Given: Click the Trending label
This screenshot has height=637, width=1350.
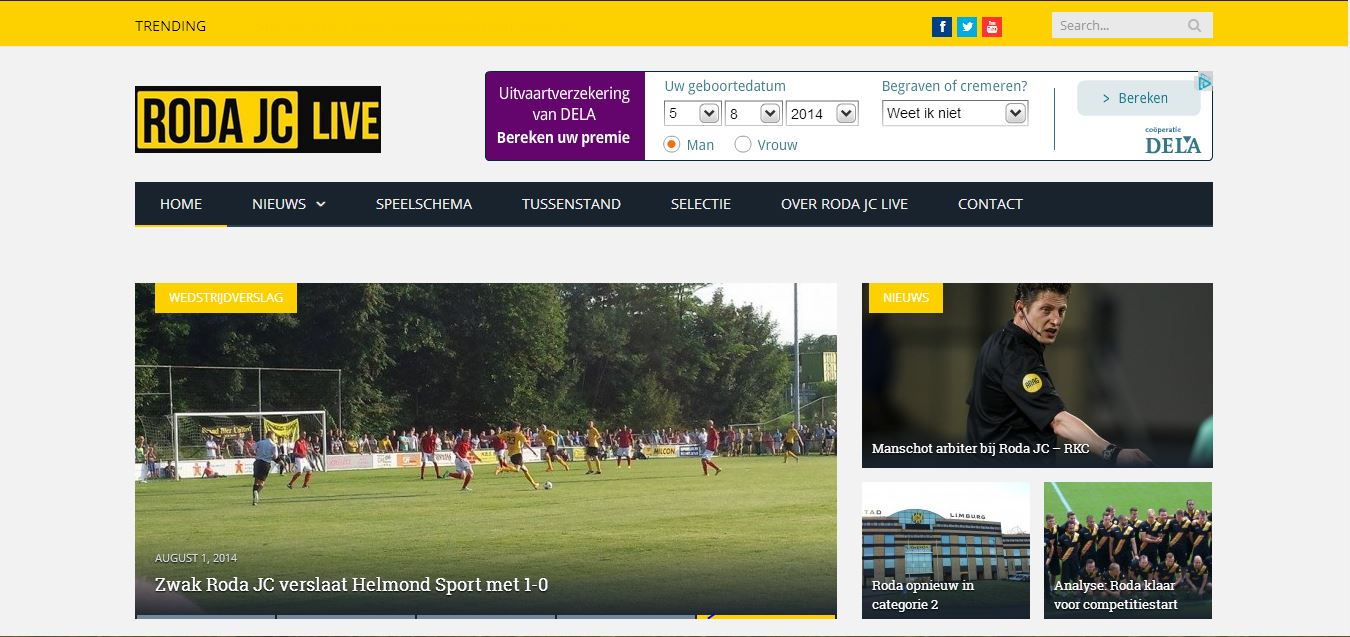Looking at the screenshot, I should (x=171, y=26).
